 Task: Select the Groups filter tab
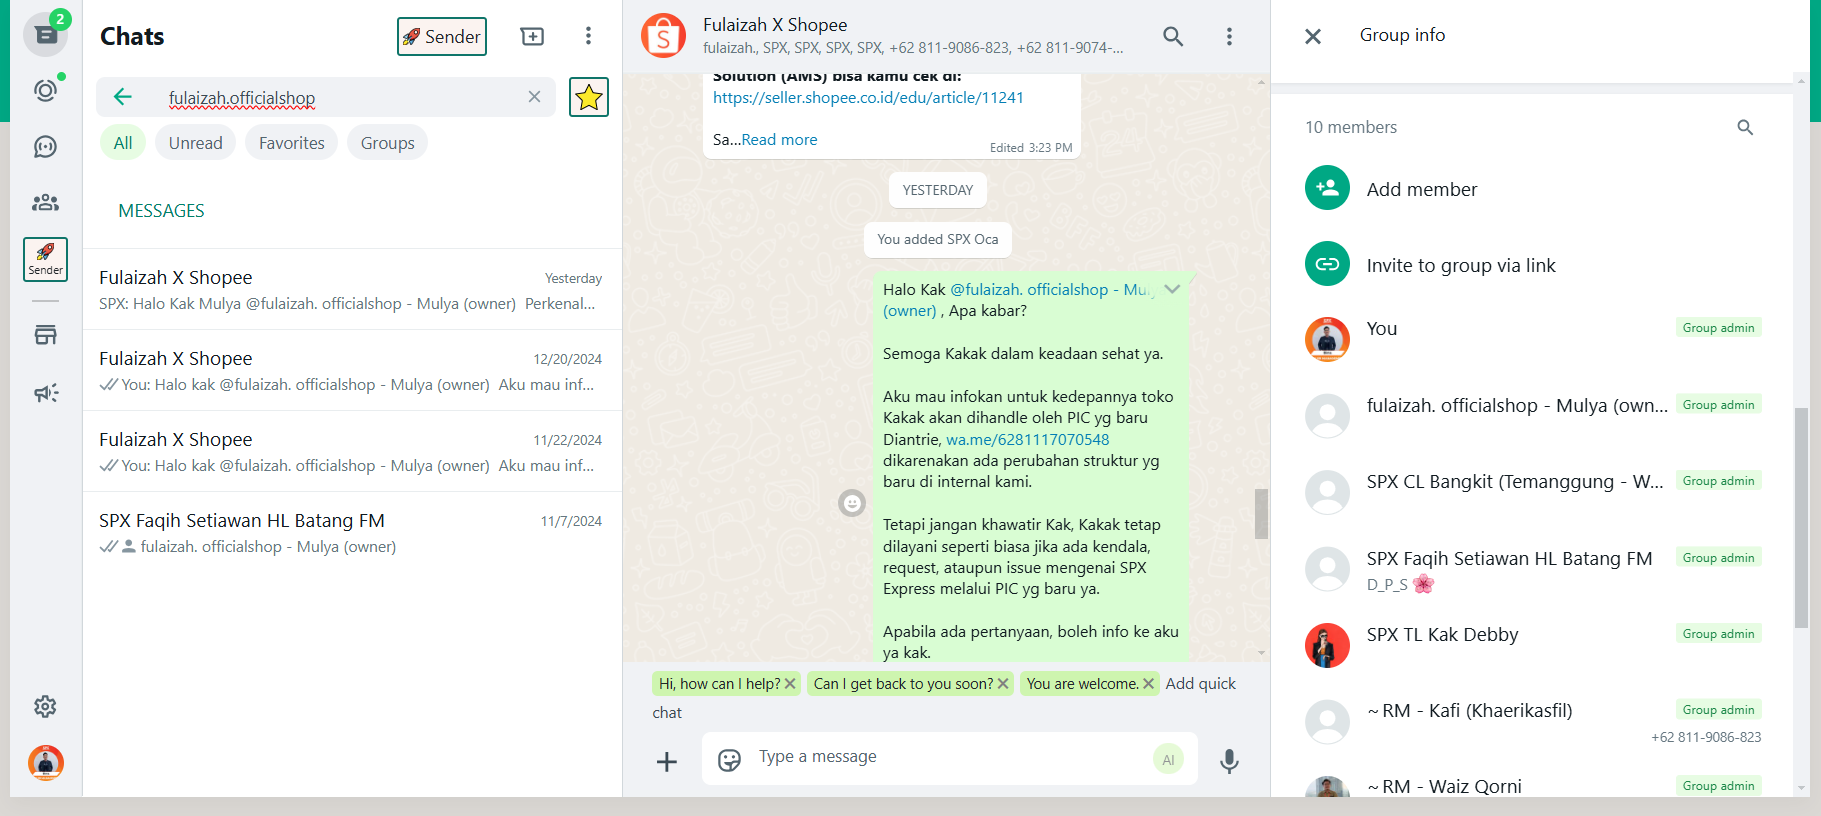[x=387, y=143]
